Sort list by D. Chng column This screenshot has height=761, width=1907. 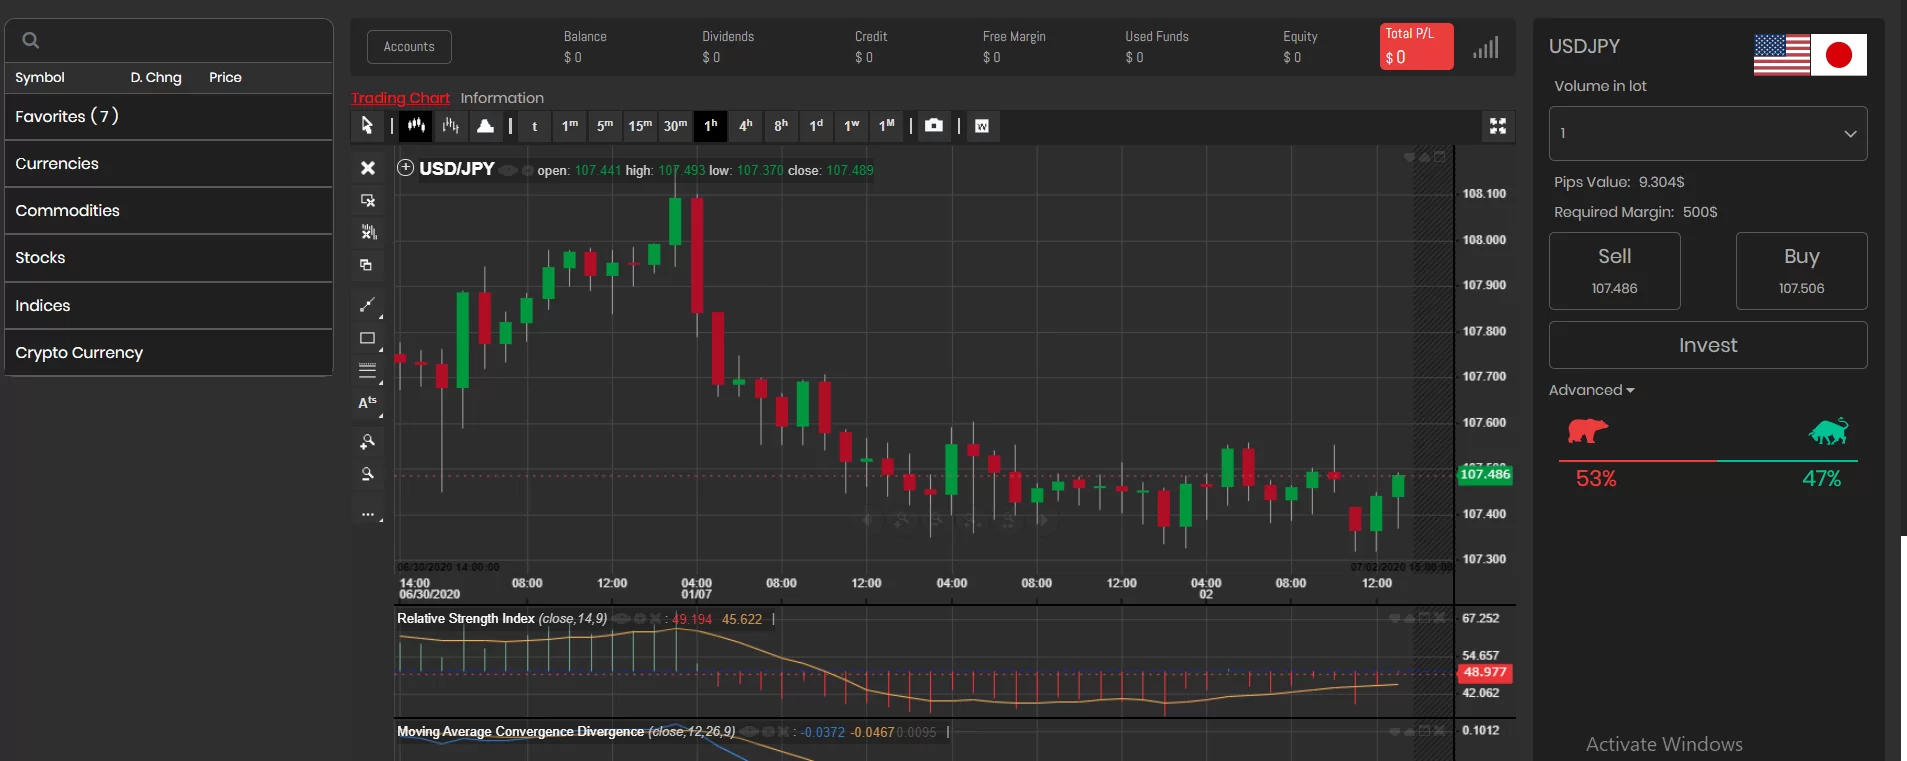coord(156,77)
